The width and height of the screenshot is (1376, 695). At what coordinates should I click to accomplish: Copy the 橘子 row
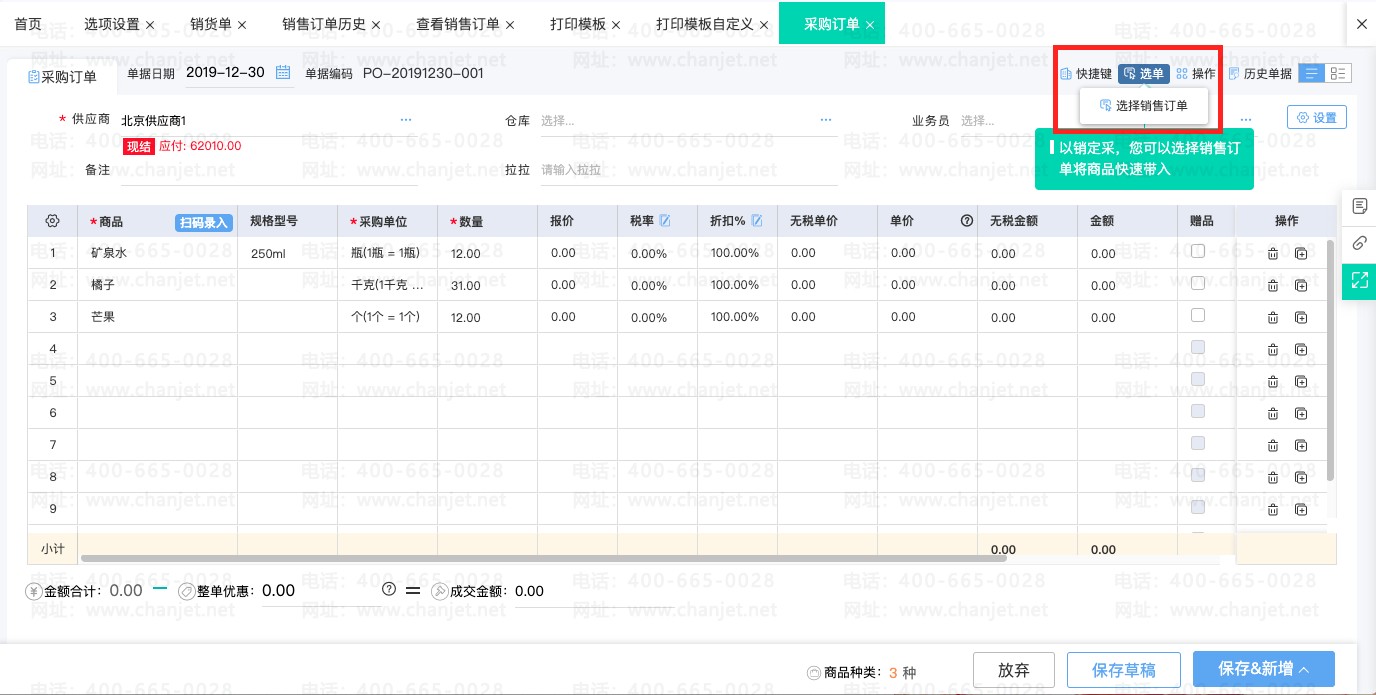coord(1301,286)
